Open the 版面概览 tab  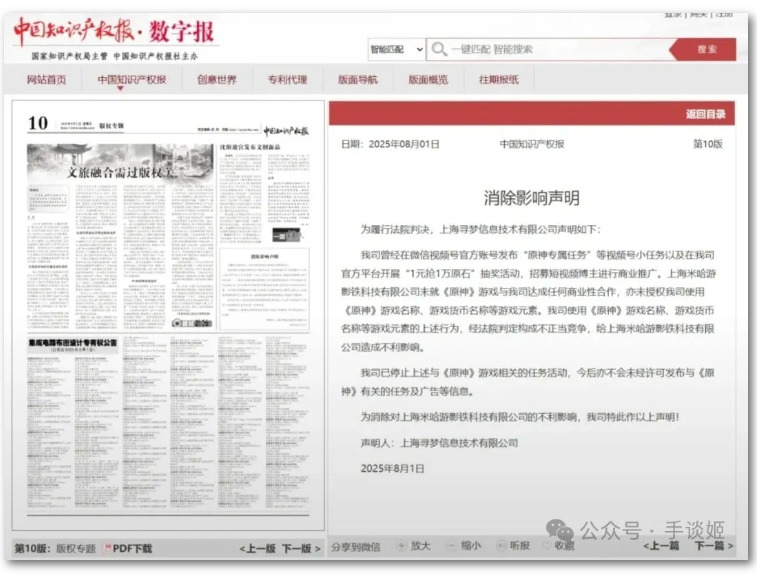tap(428, 79)
